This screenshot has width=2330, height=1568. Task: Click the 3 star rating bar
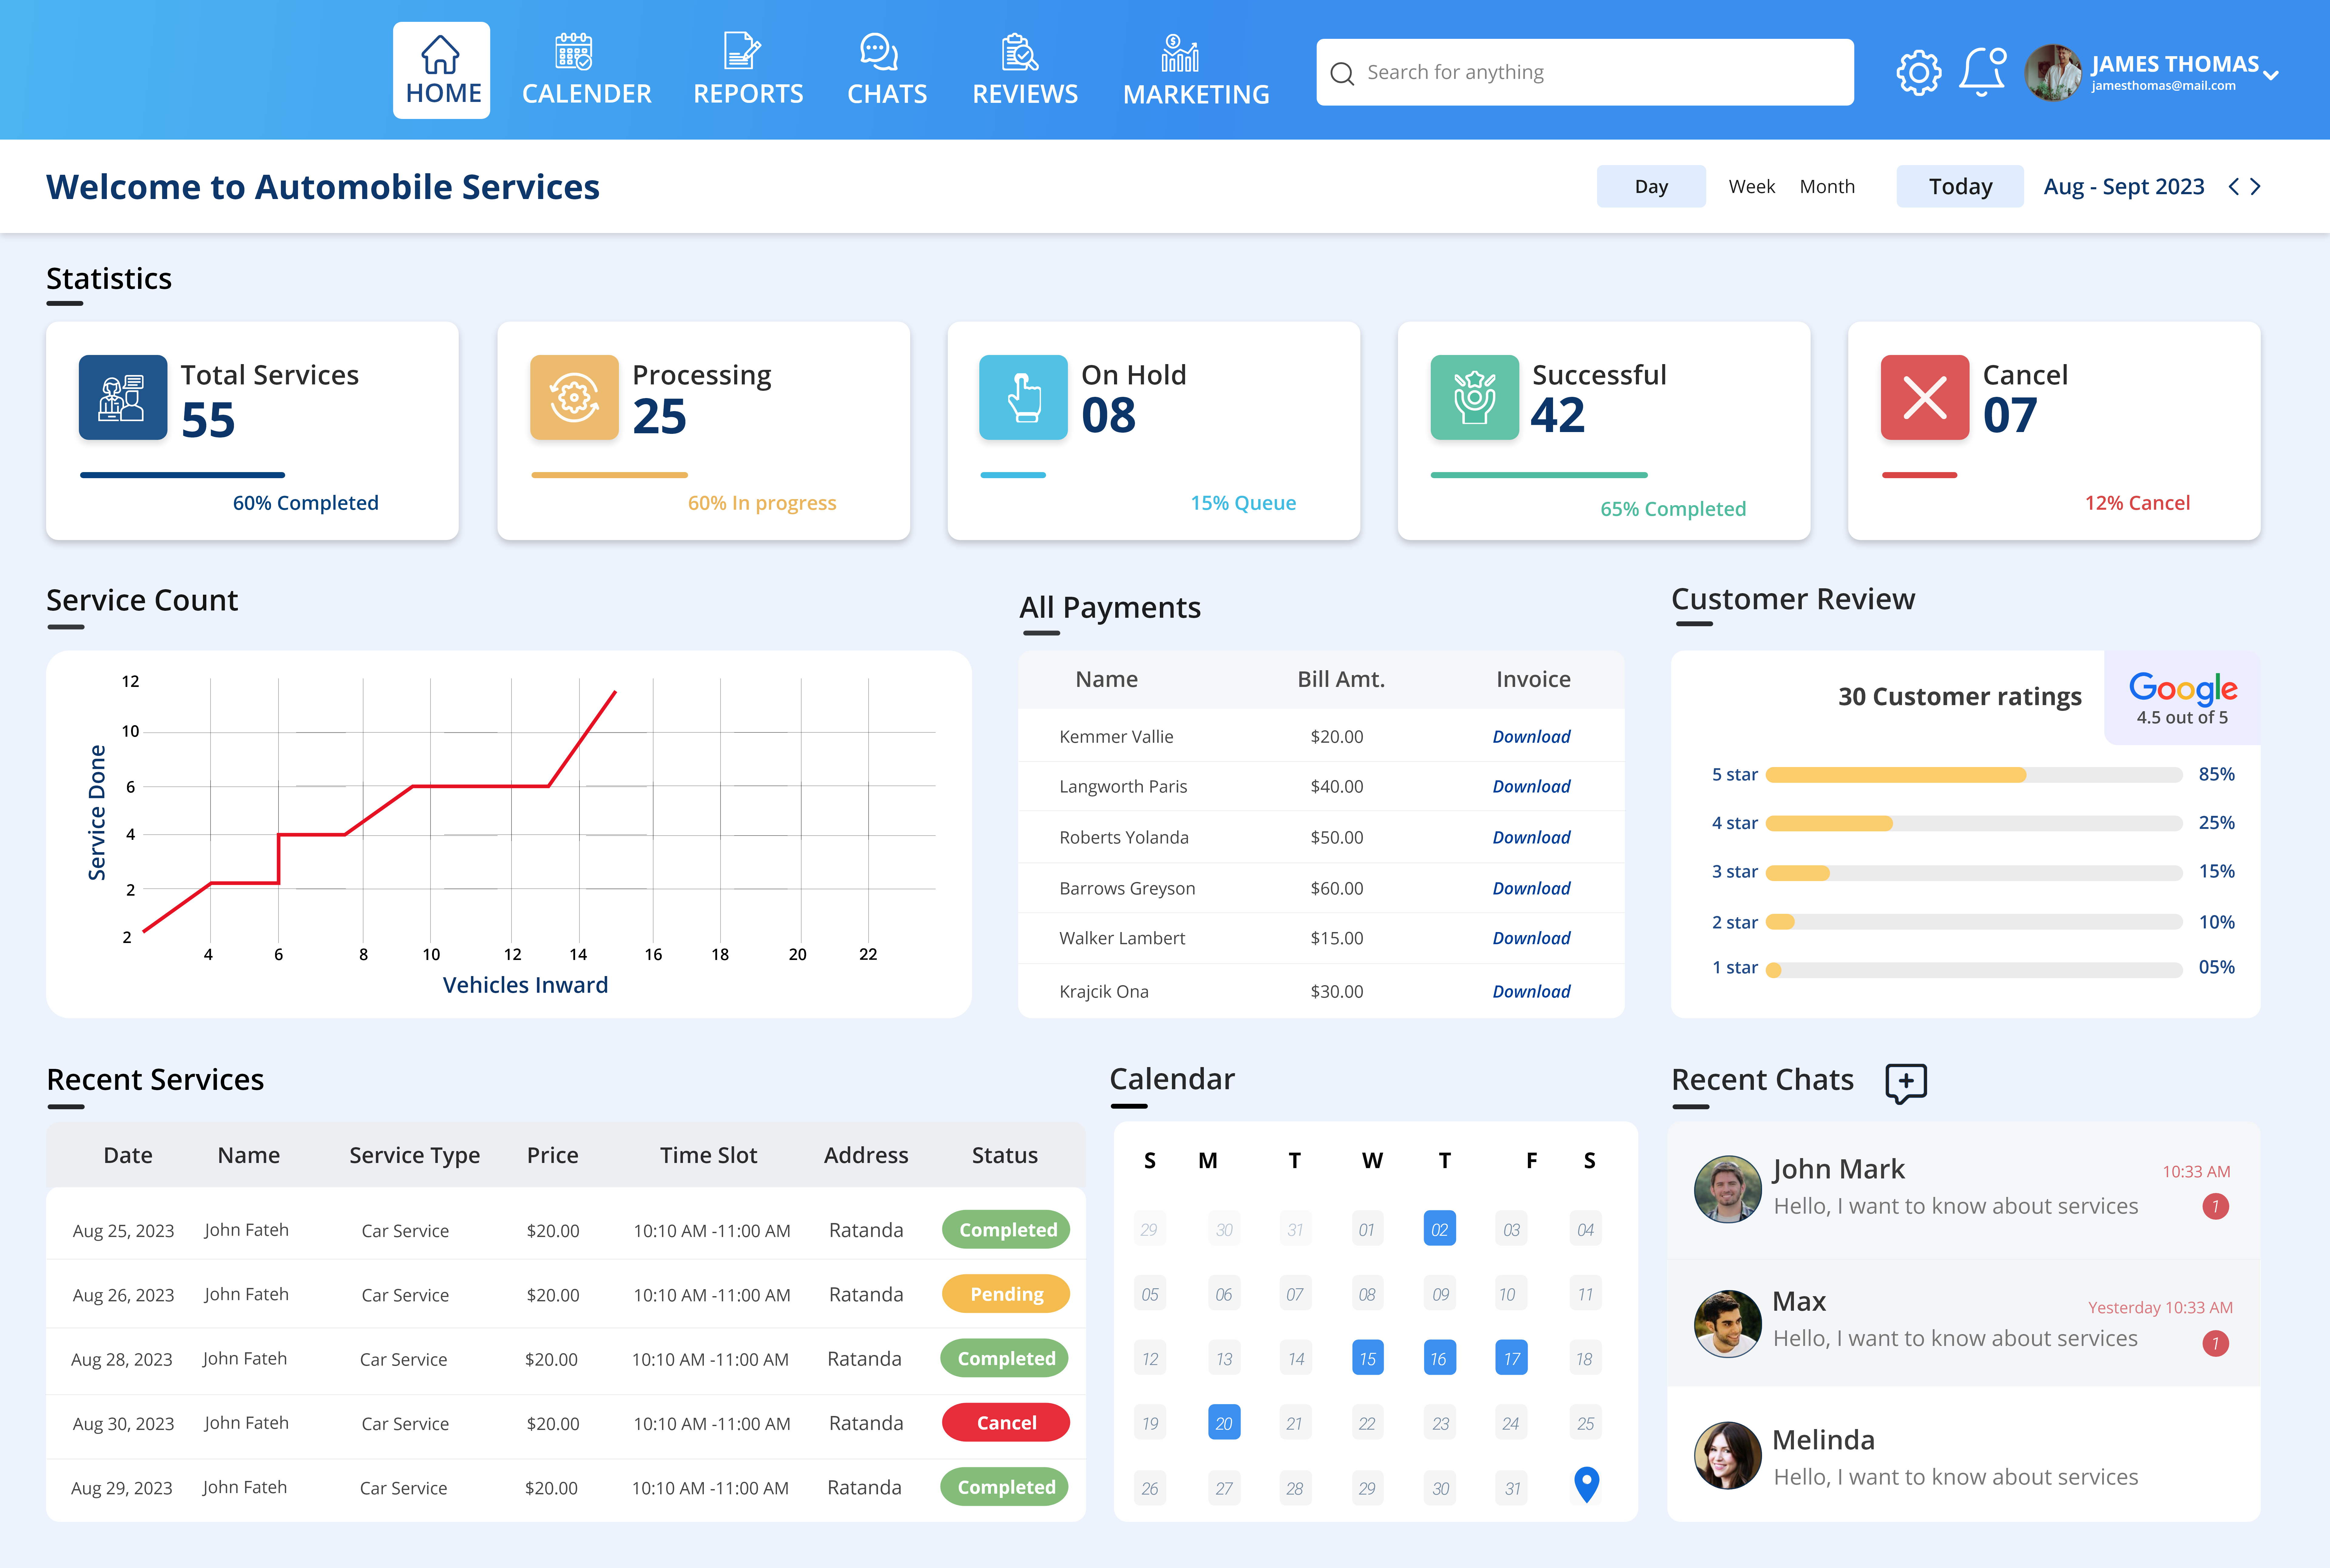click(x=1974, y=873)
